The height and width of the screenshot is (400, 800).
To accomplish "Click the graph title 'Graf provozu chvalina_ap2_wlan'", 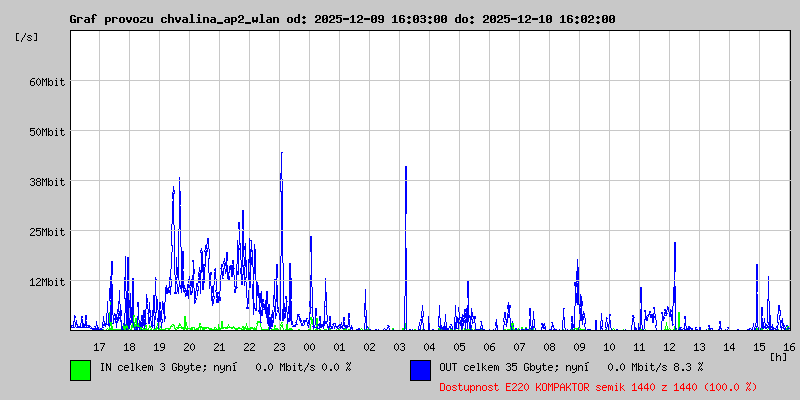I will click(174, 19).
